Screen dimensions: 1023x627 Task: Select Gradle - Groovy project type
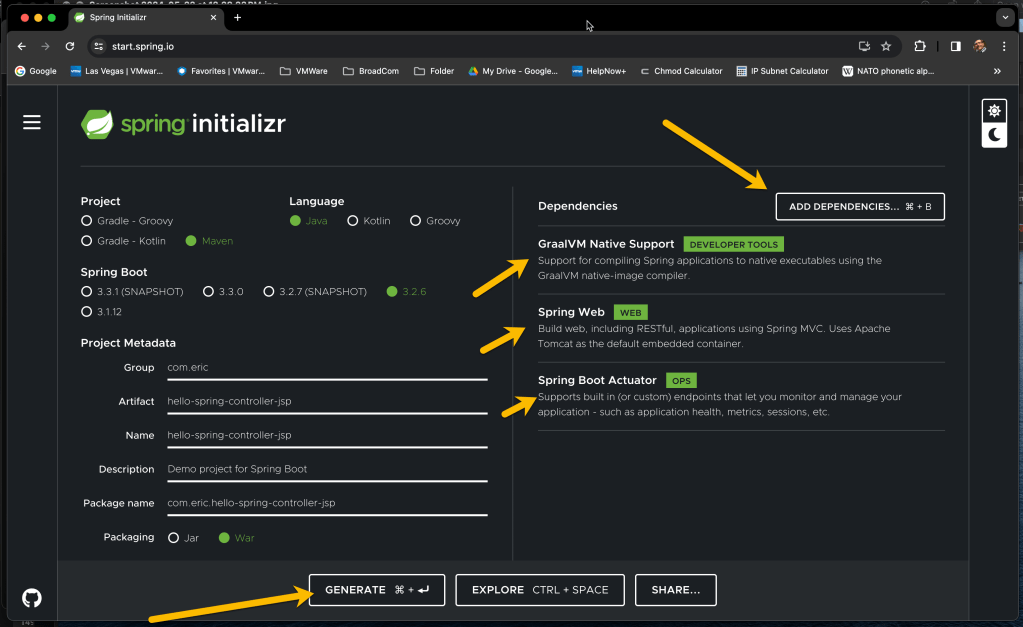click(x=87, y=221)
